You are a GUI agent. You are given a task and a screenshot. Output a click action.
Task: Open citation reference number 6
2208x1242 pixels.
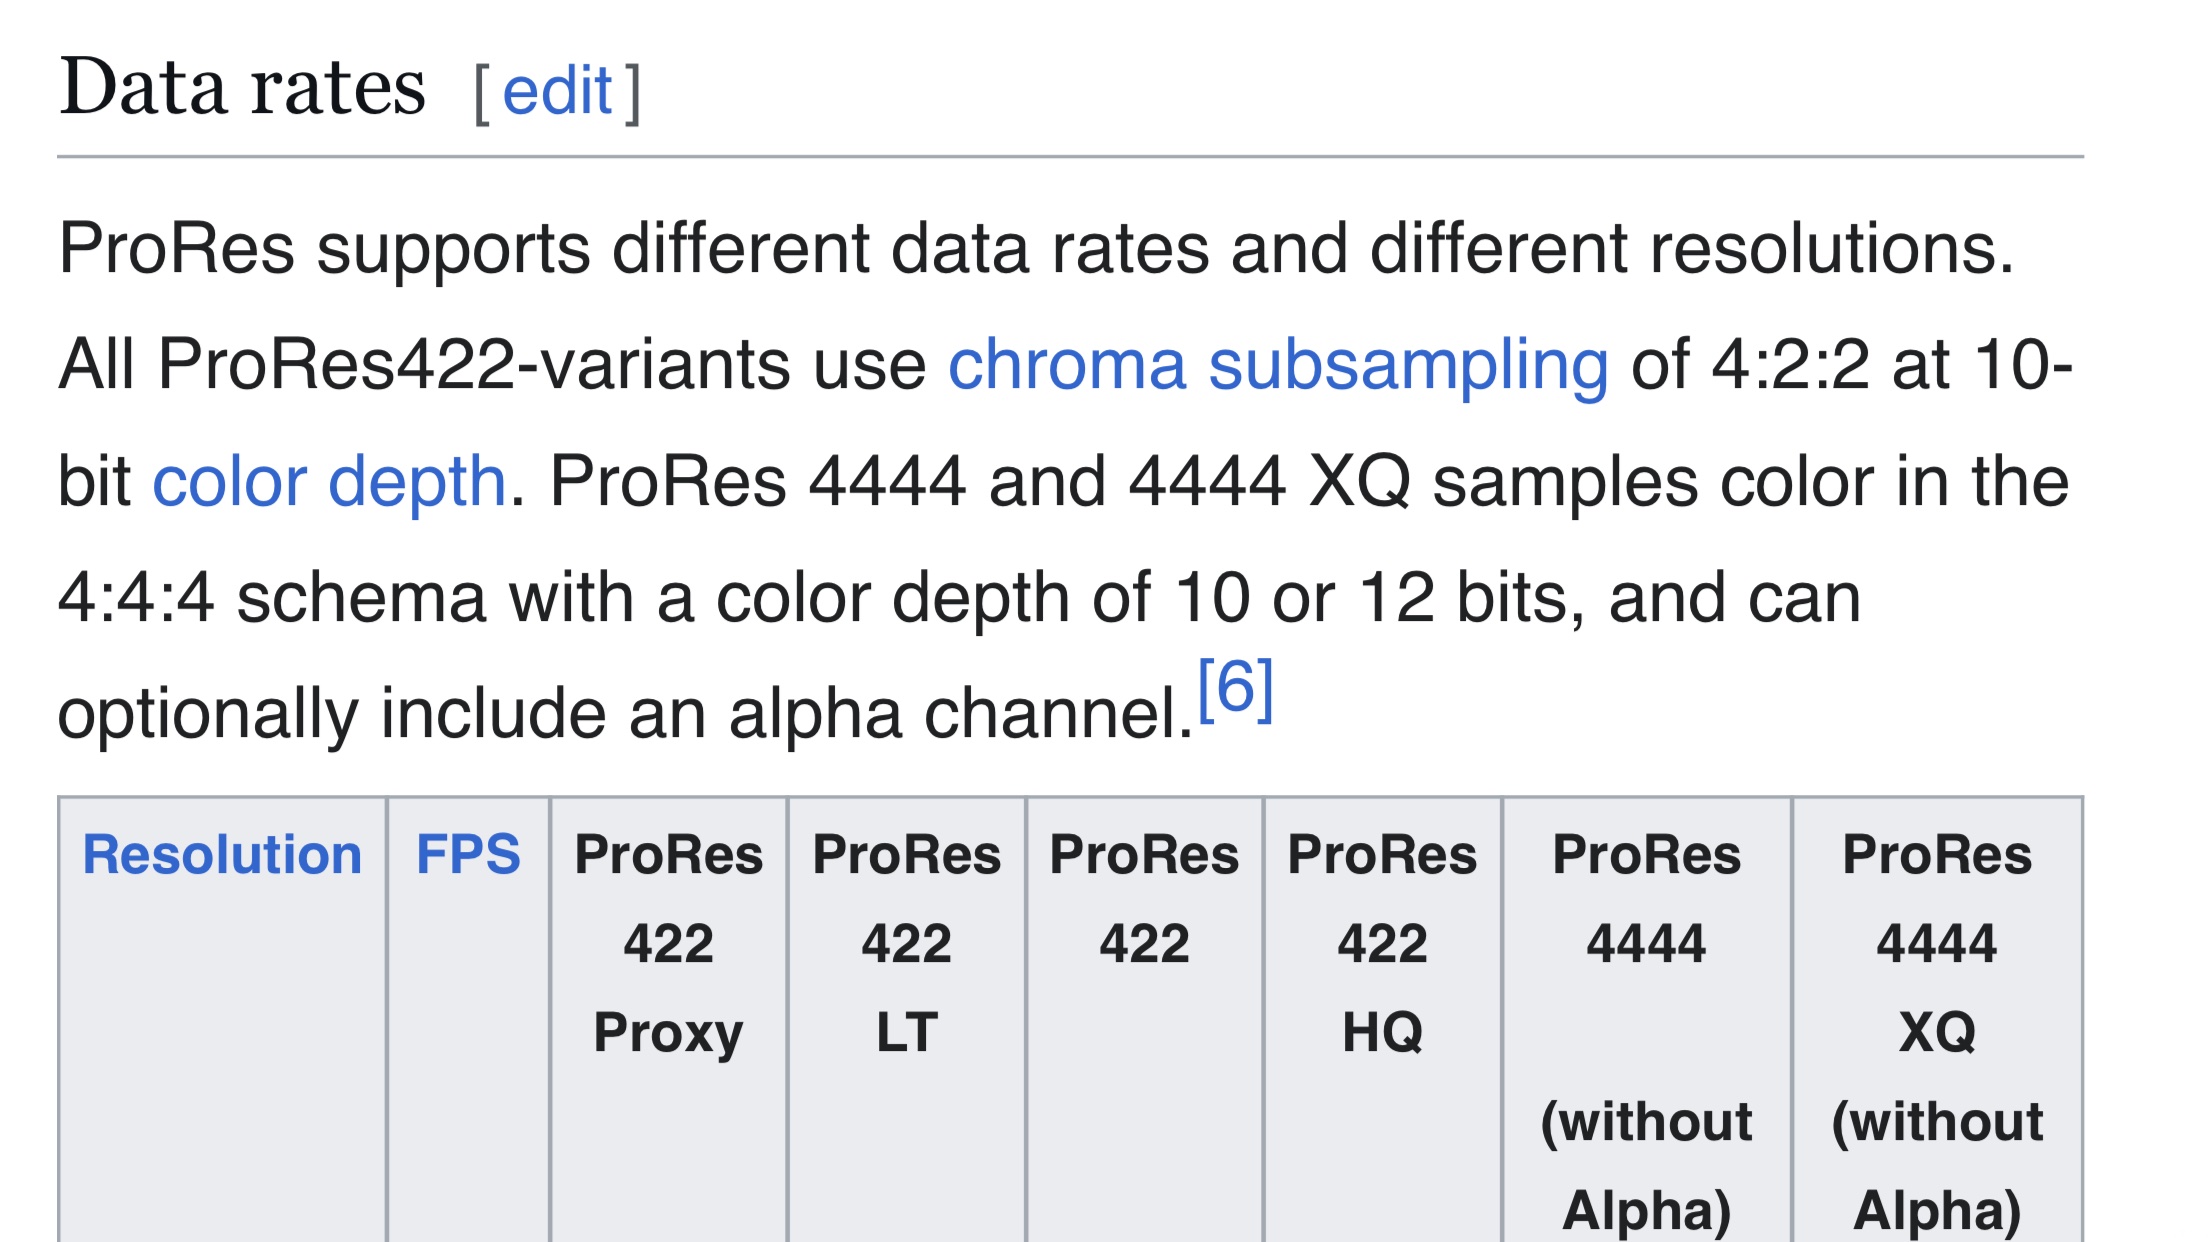click(x=1235, y=688)
